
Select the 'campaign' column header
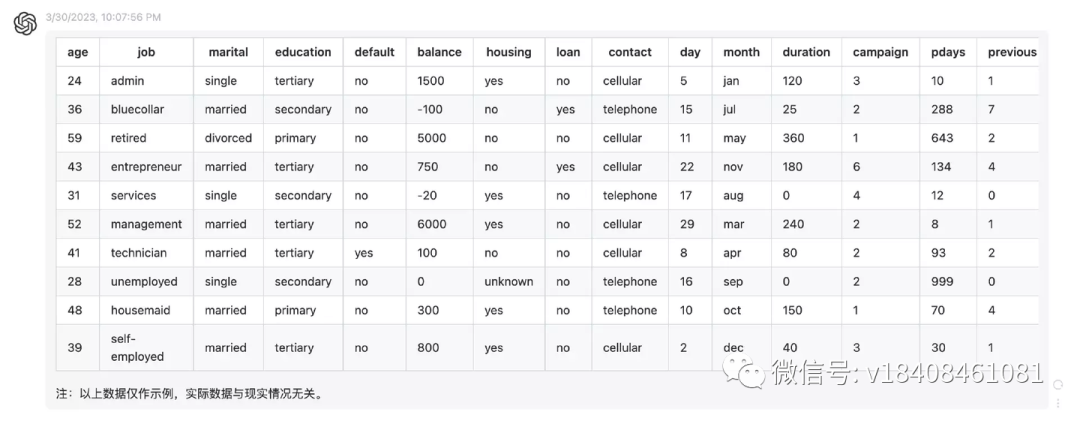point(880,52)
